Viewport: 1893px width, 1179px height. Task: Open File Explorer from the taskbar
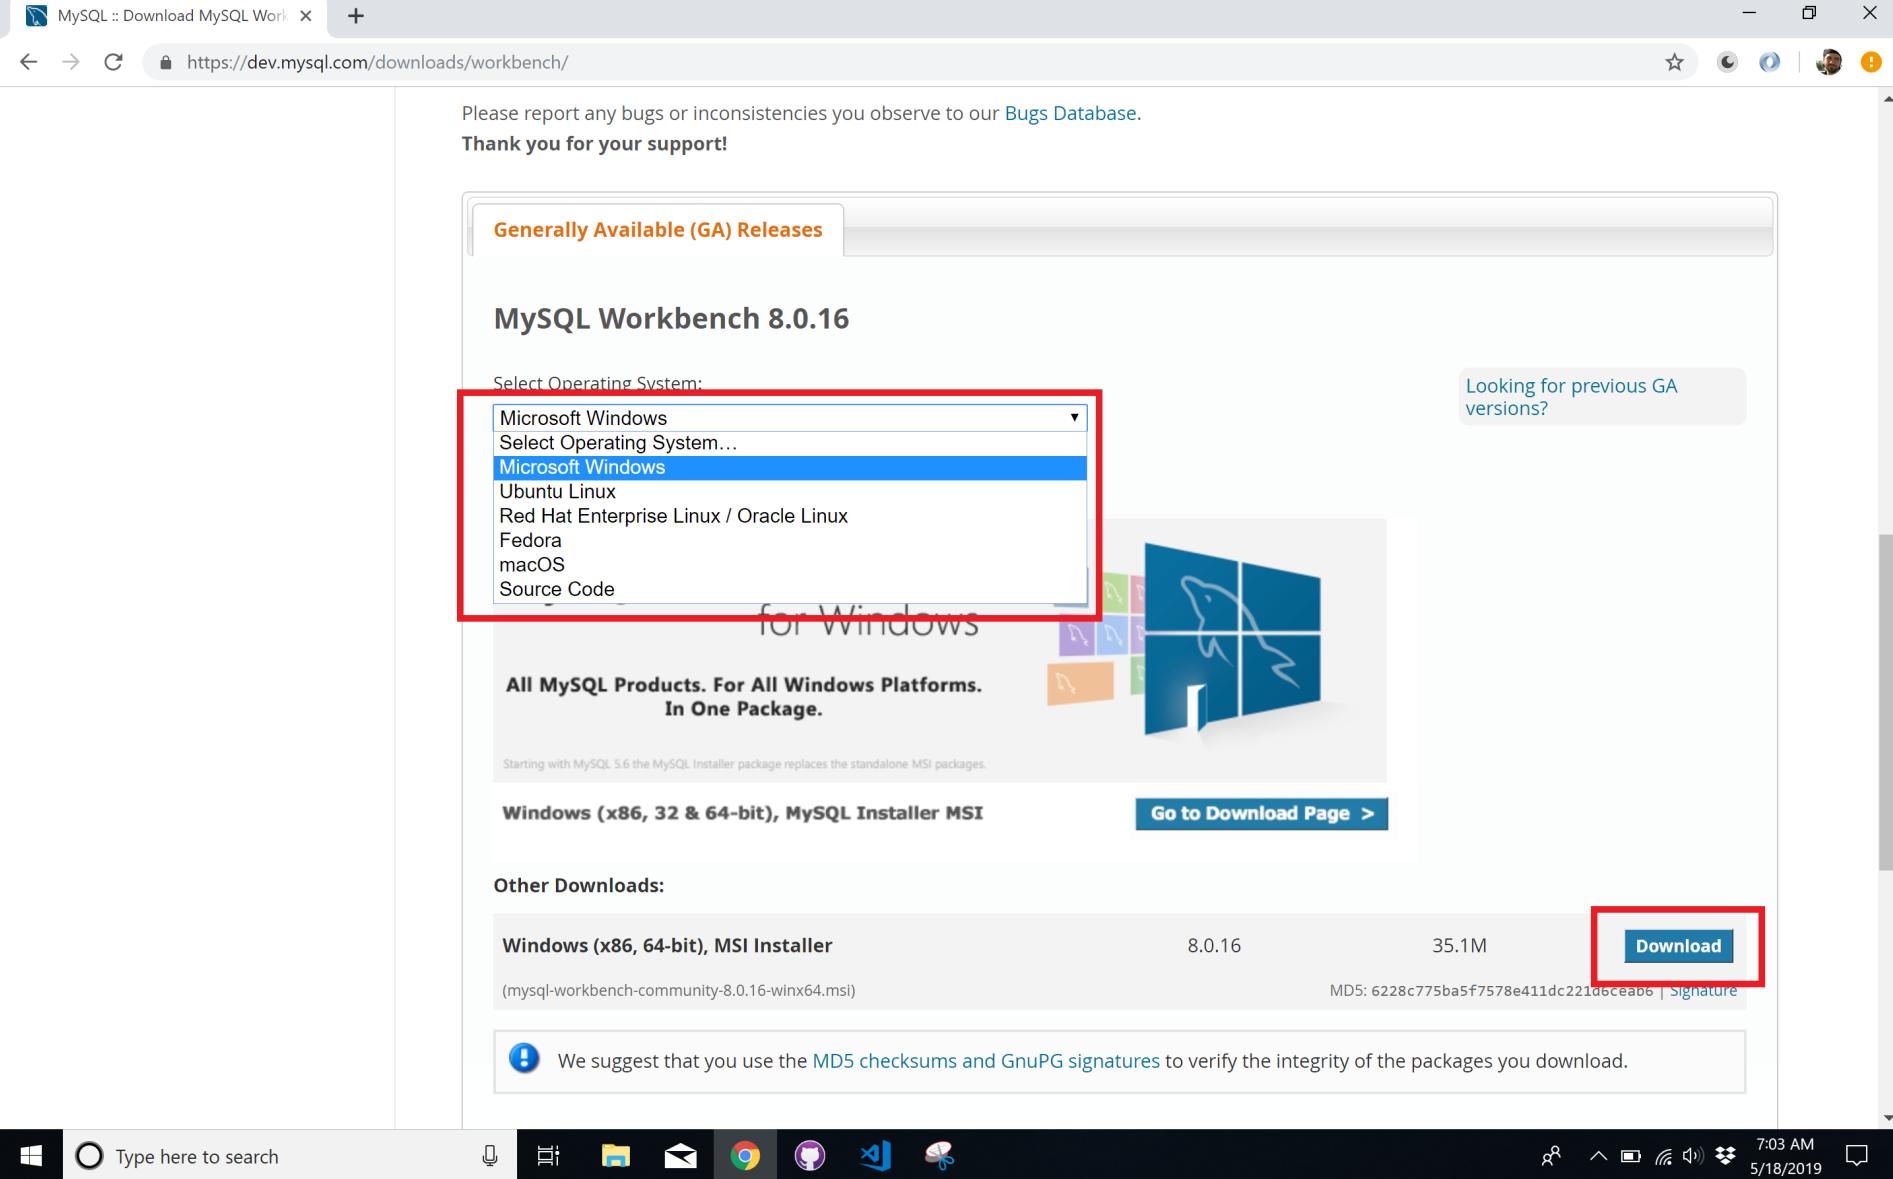(615, 1156)
